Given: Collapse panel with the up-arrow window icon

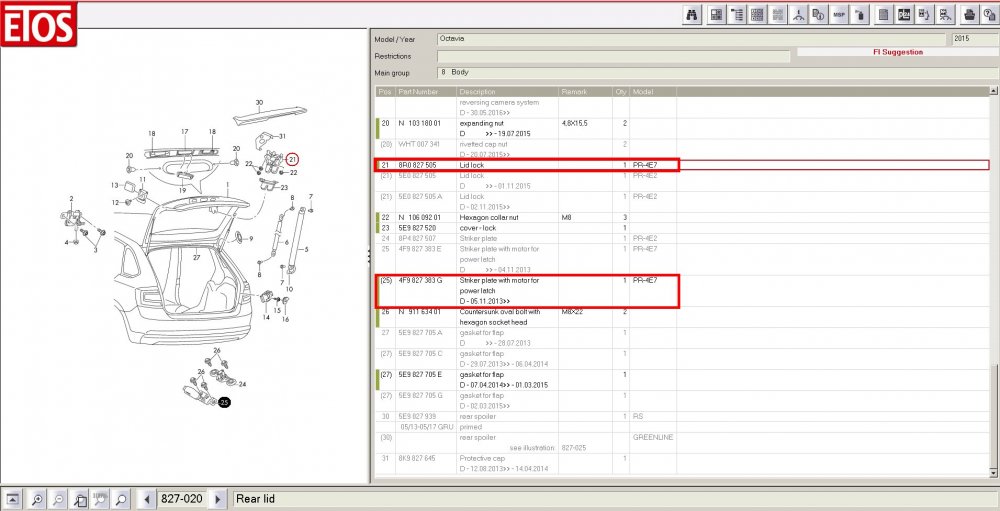Looking at the screenshot, I should coord(13,499).
